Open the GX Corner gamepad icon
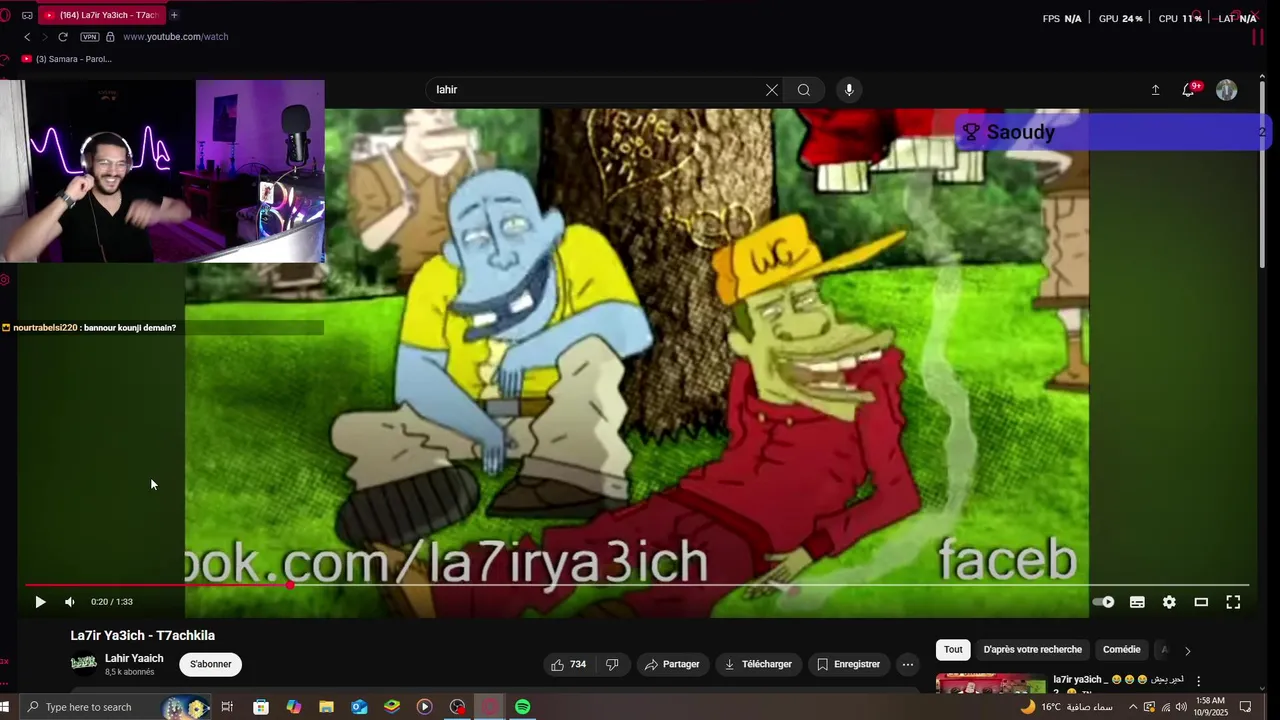 click(x=28, y=15)
